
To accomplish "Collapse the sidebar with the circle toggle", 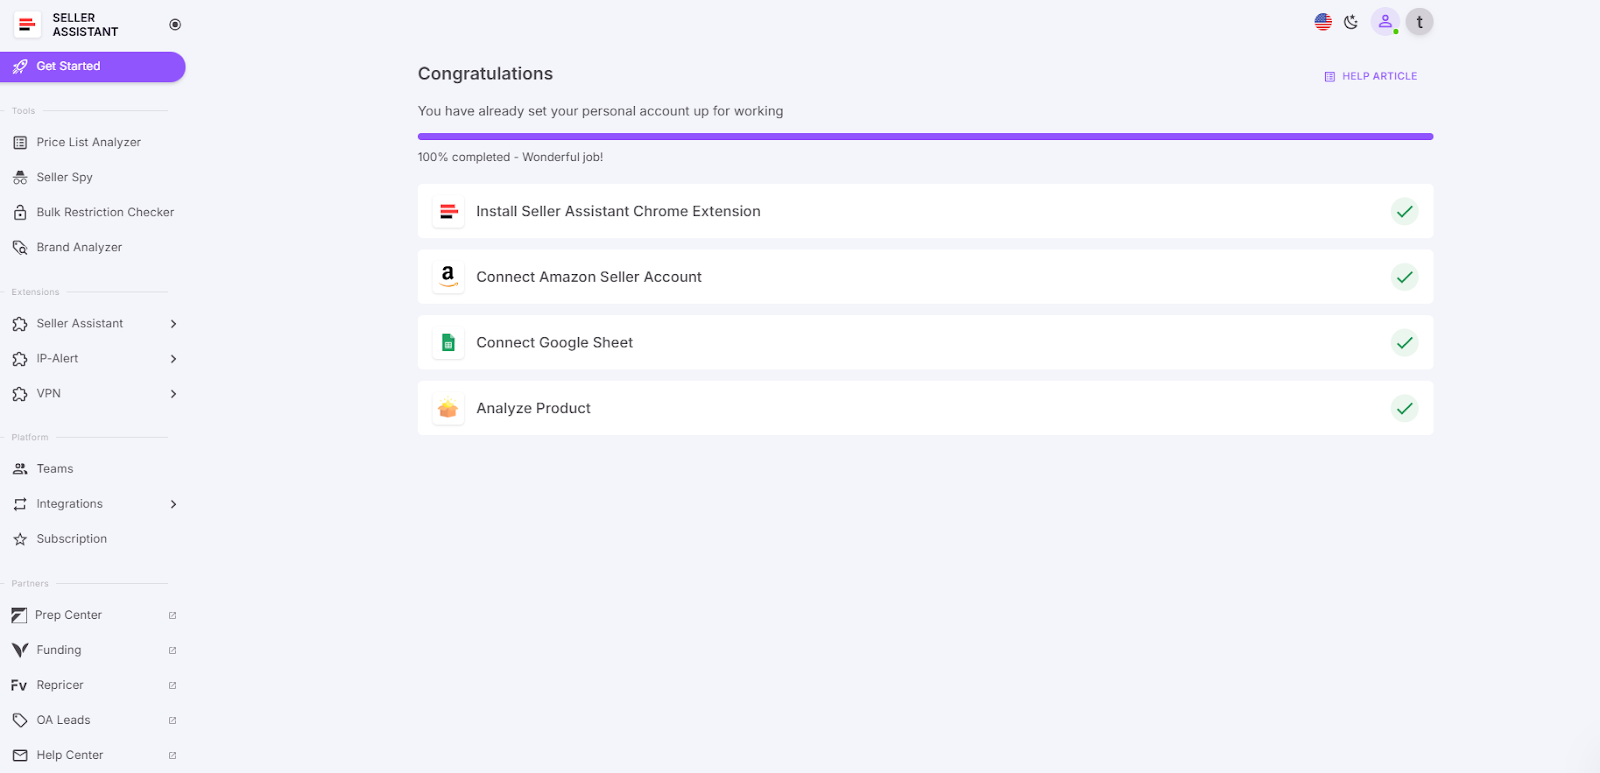I will (174, 23).
